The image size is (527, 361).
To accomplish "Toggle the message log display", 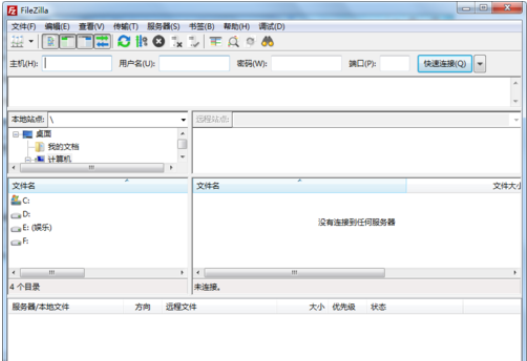I will (x=50, y=42).
